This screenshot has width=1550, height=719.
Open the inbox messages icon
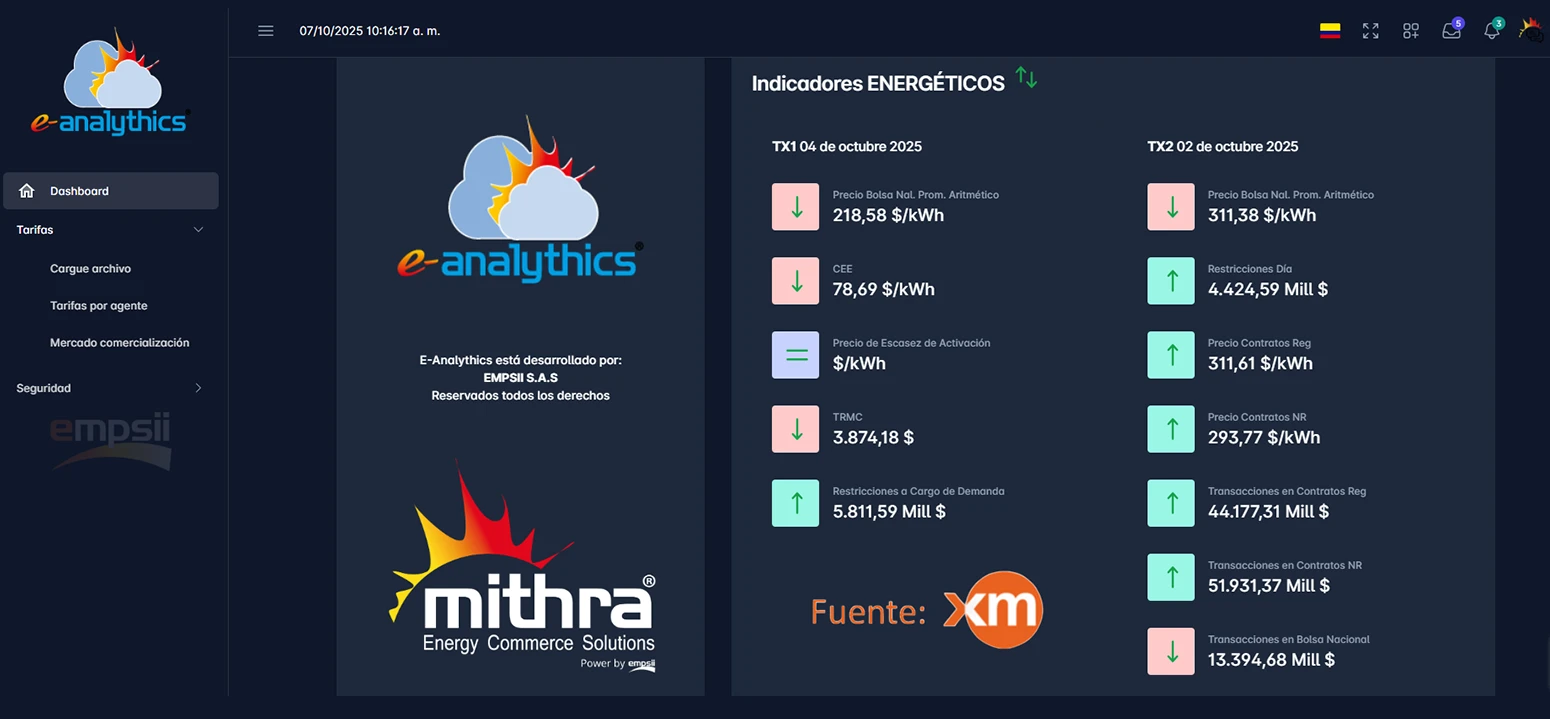click(x=1451, y=31)
